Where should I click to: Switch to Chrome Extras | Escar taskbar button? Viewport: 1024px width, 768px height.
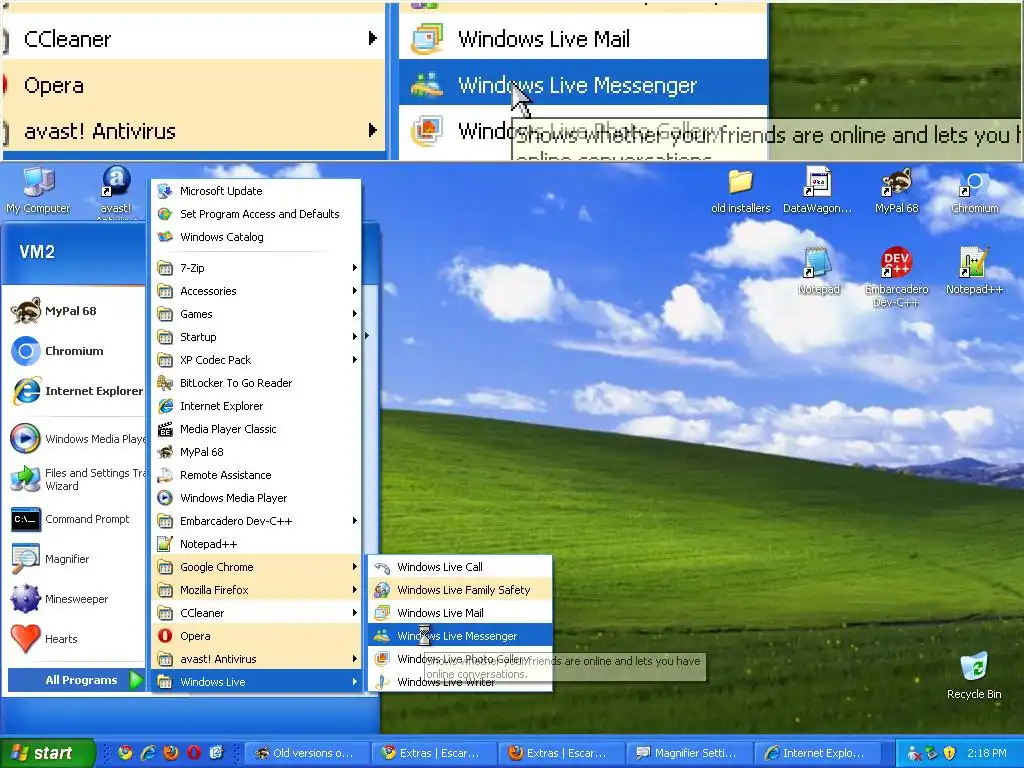434,753
